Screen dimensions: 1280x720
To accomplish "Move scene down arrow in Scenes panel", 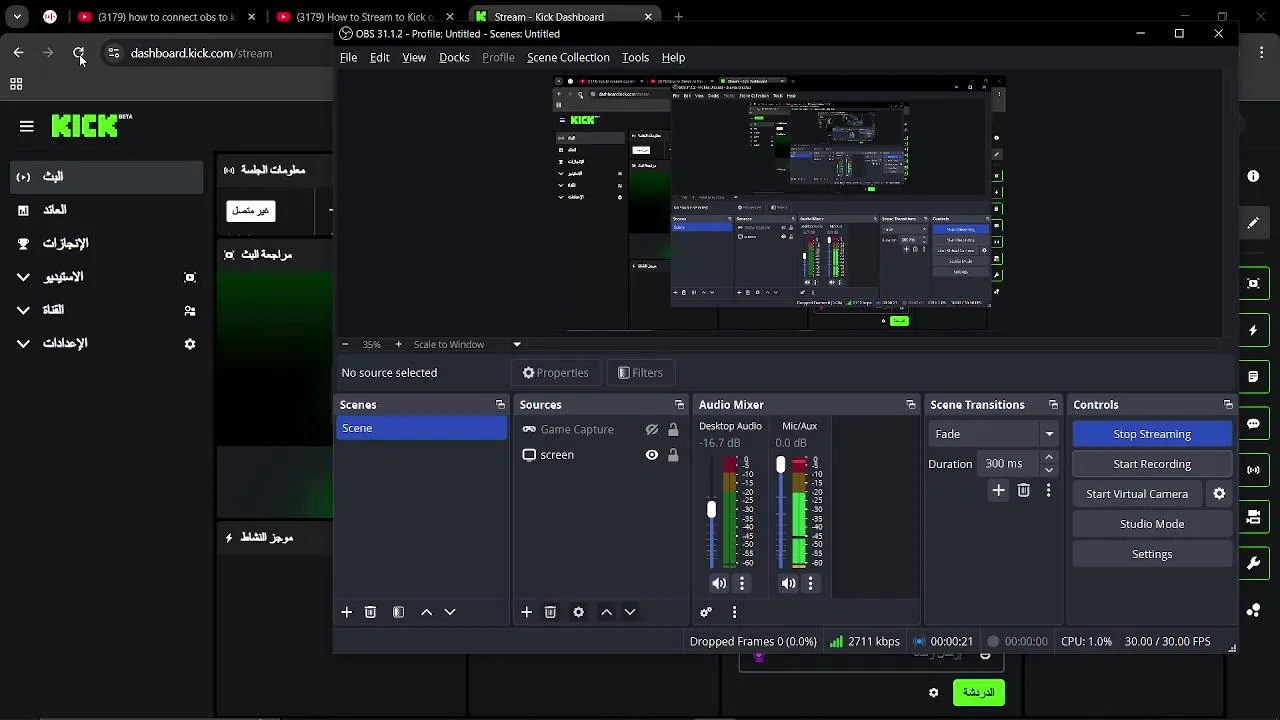I will pyautogui.click(x=450, y=612).
